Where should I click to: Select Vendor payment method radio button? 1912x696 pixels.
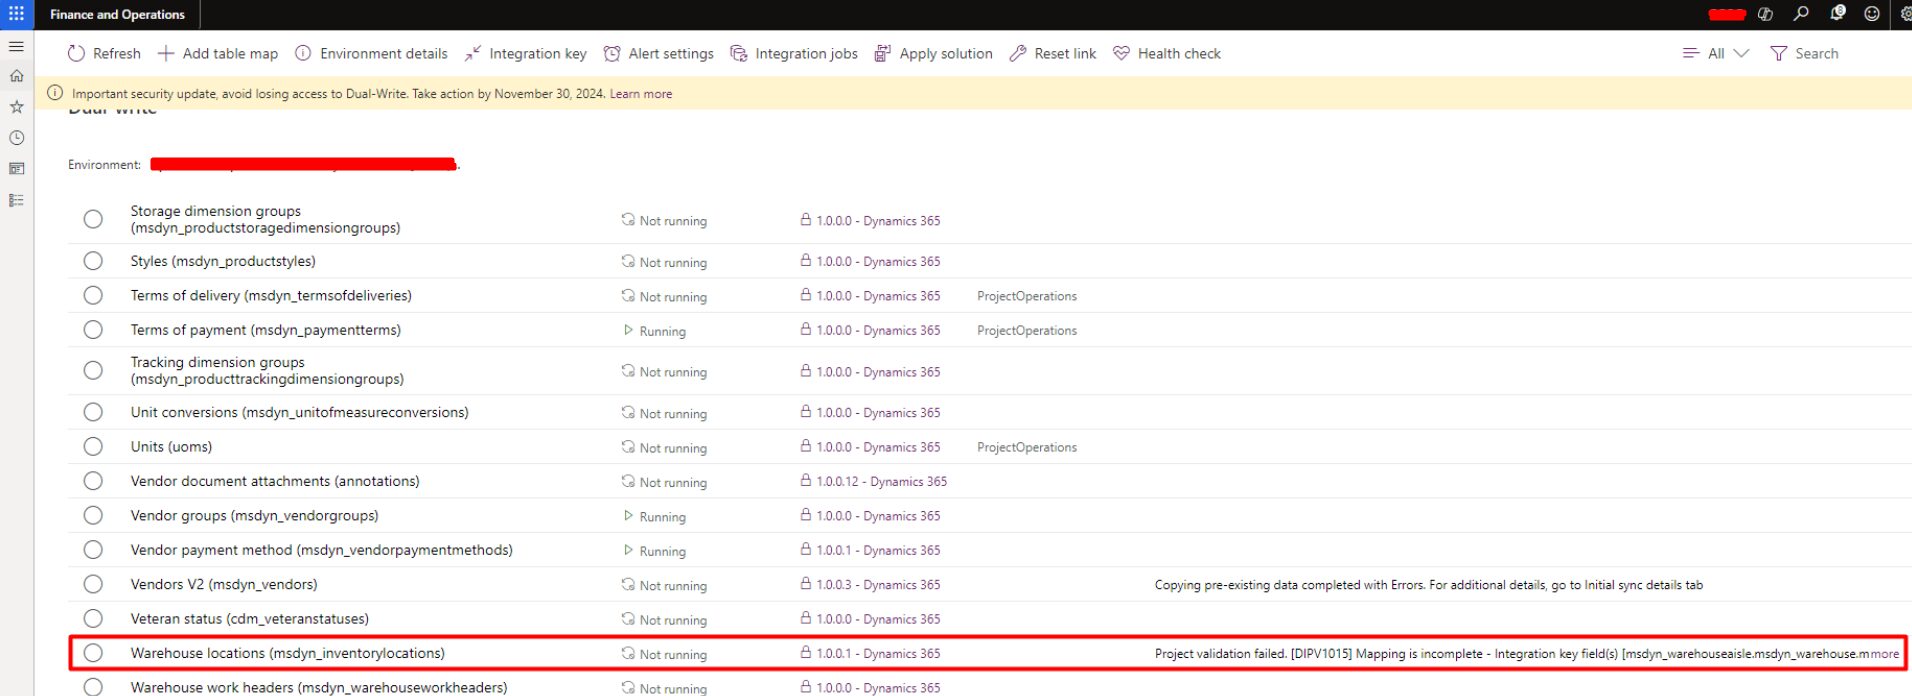pyautogui.click(x=93, y=550)
